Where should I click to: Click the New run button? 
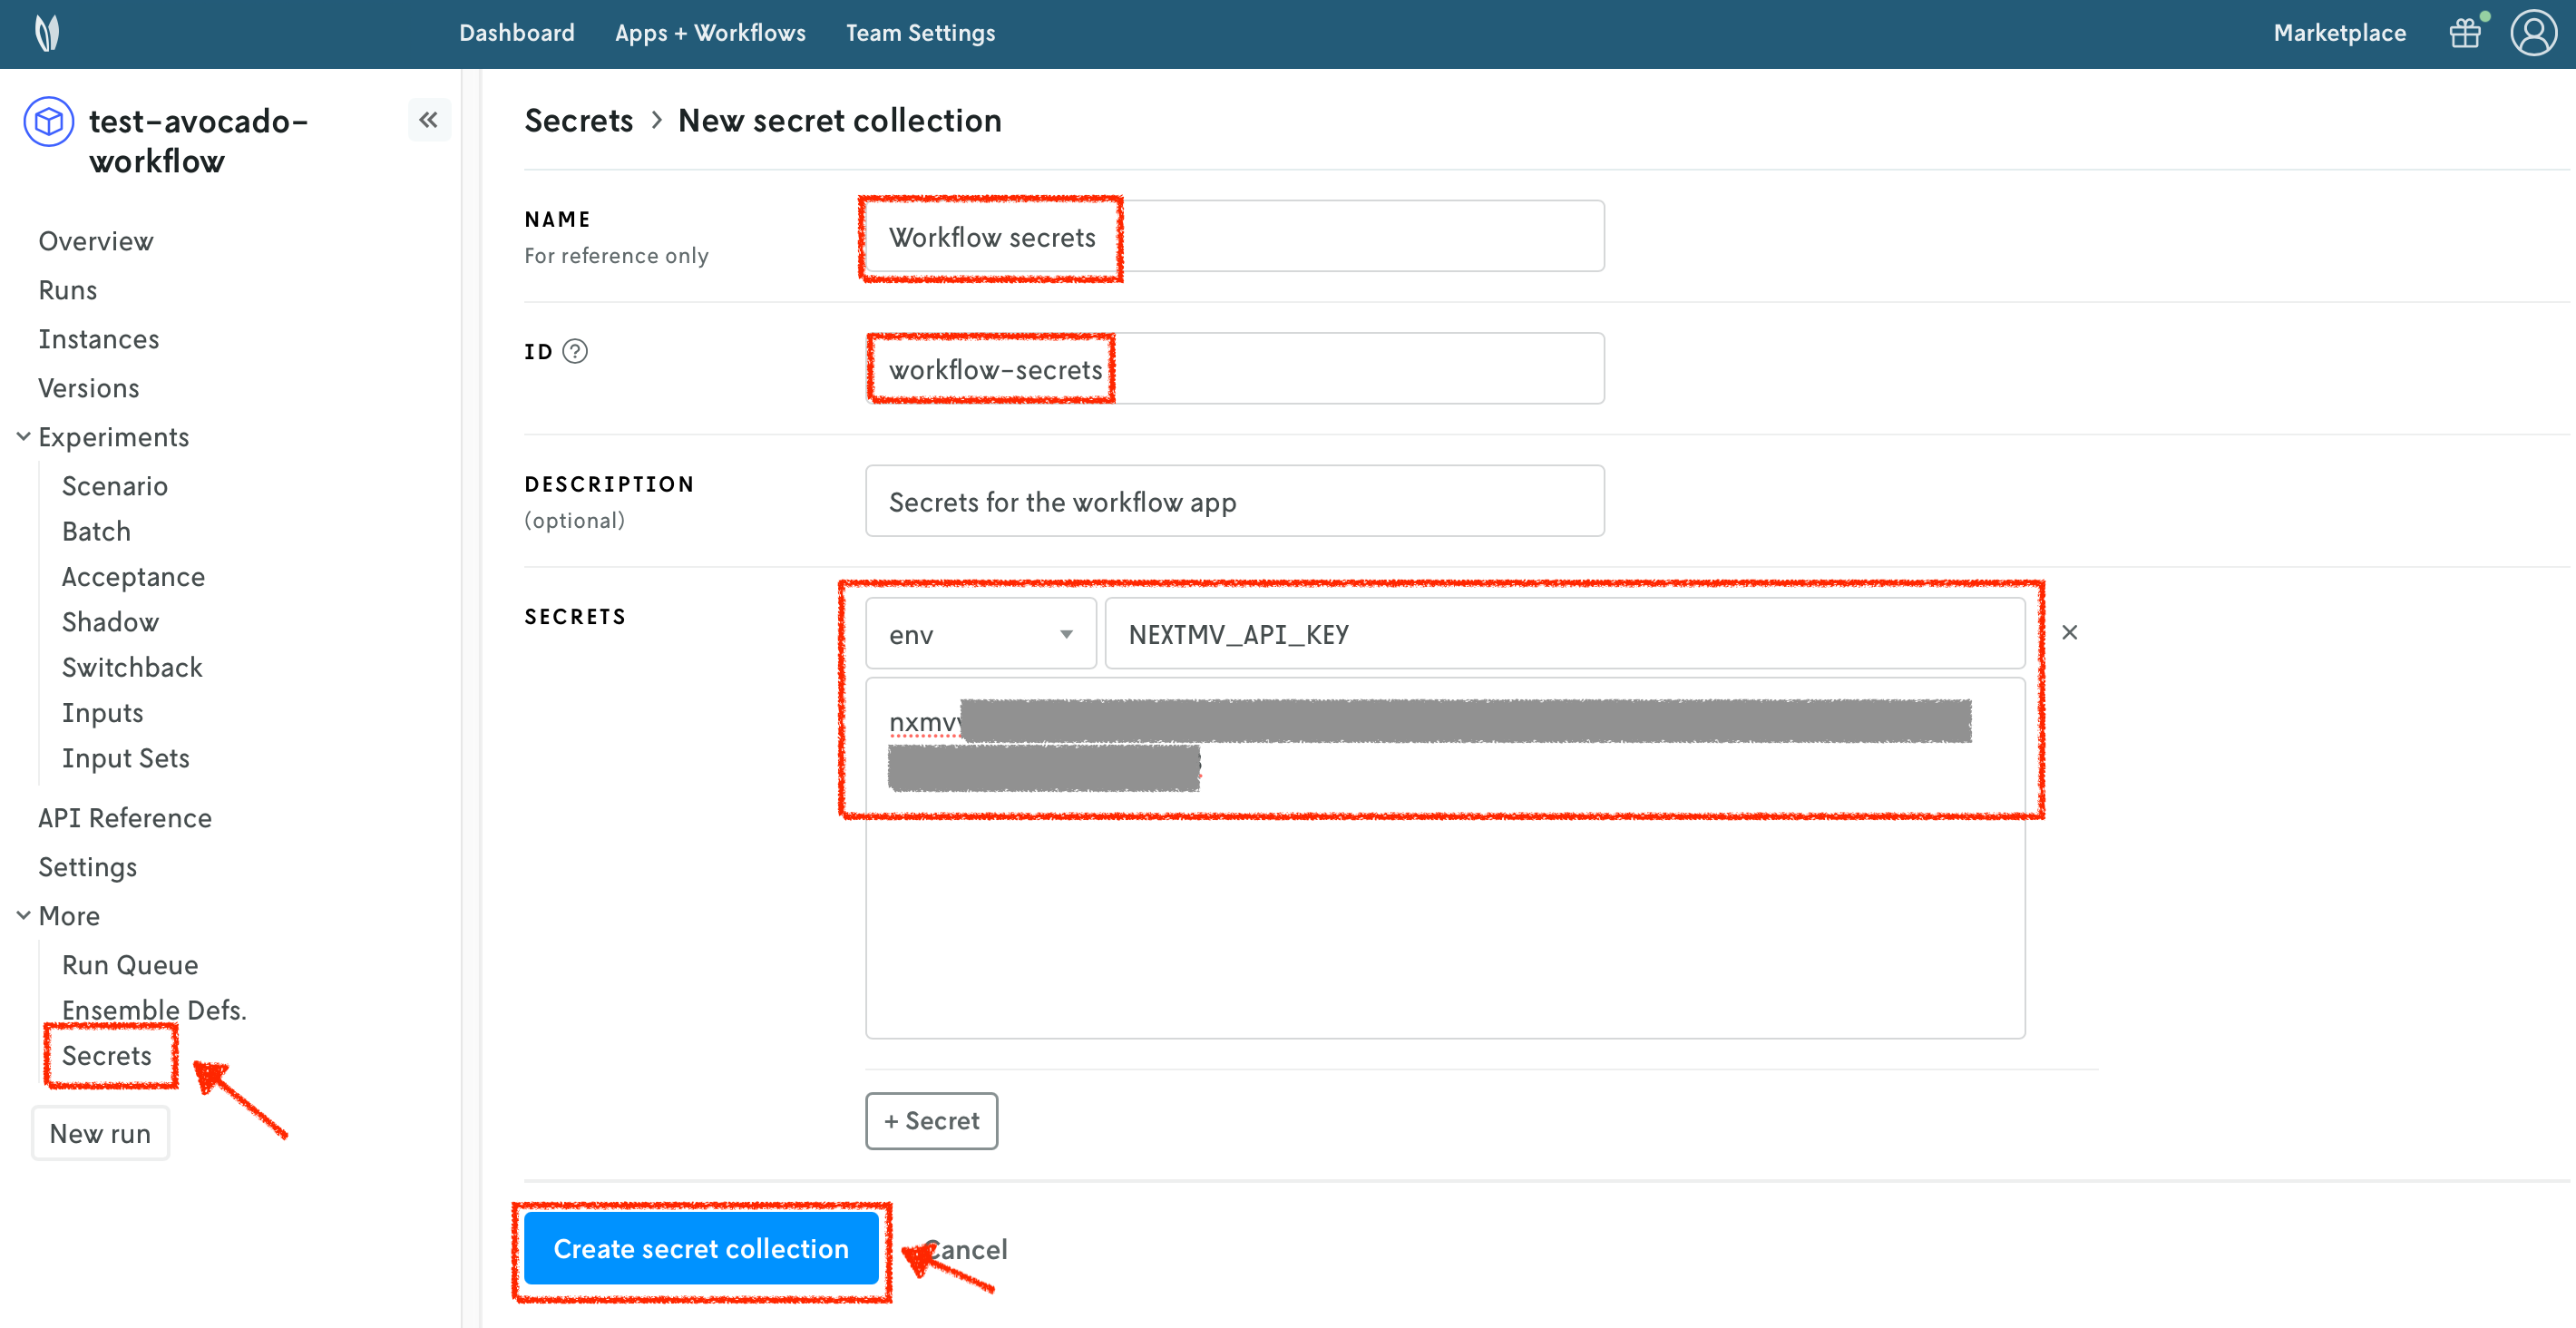pos(100,1134)
